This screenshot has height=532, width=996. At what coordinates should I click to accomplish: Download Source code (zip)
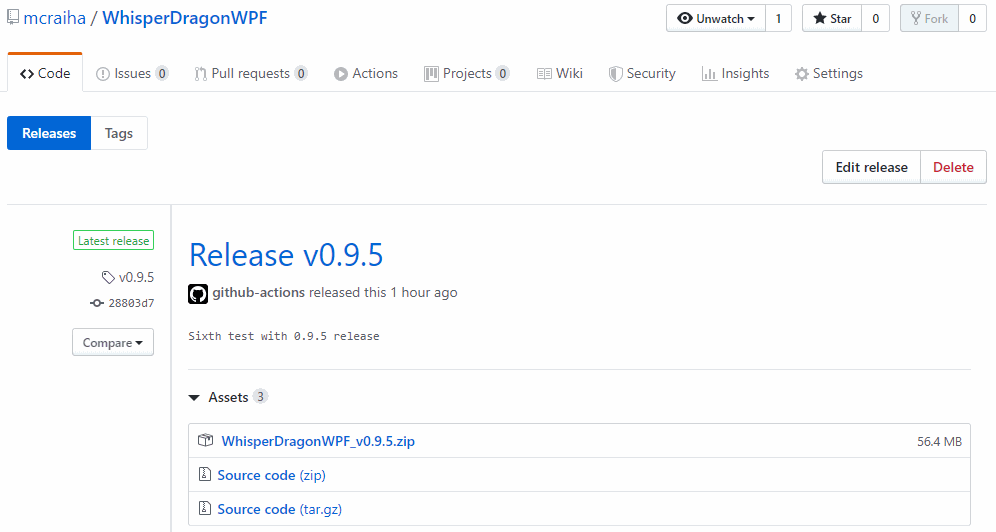(271, 475)
